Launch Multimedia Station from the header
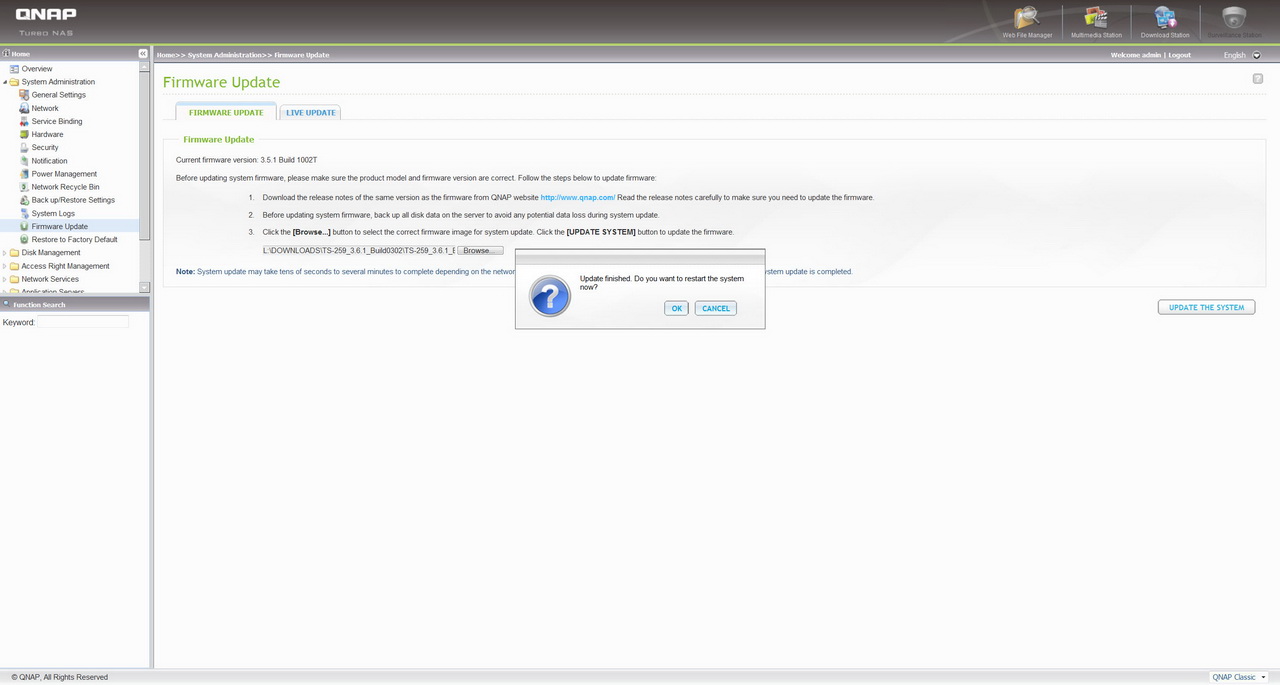The width and height of the screenshot is (1280, 685). coord(1096,21)
